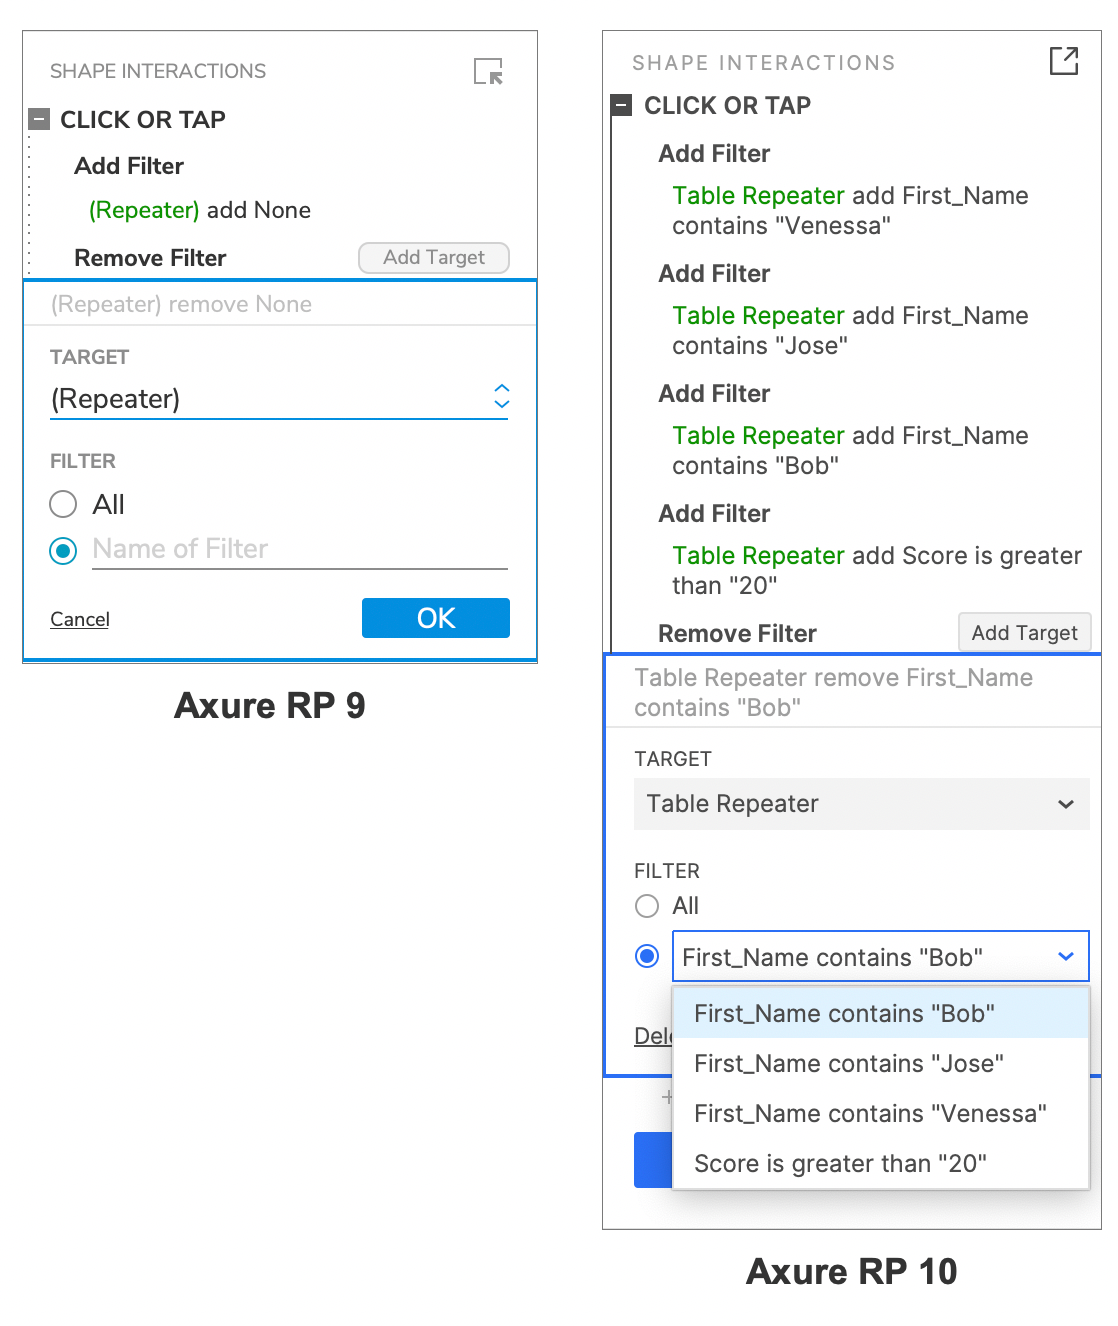Click Table Repeater add Score is greater row
This screenshot has height=1326, width=1118.
pyautogui.click(x=877, y=570)
